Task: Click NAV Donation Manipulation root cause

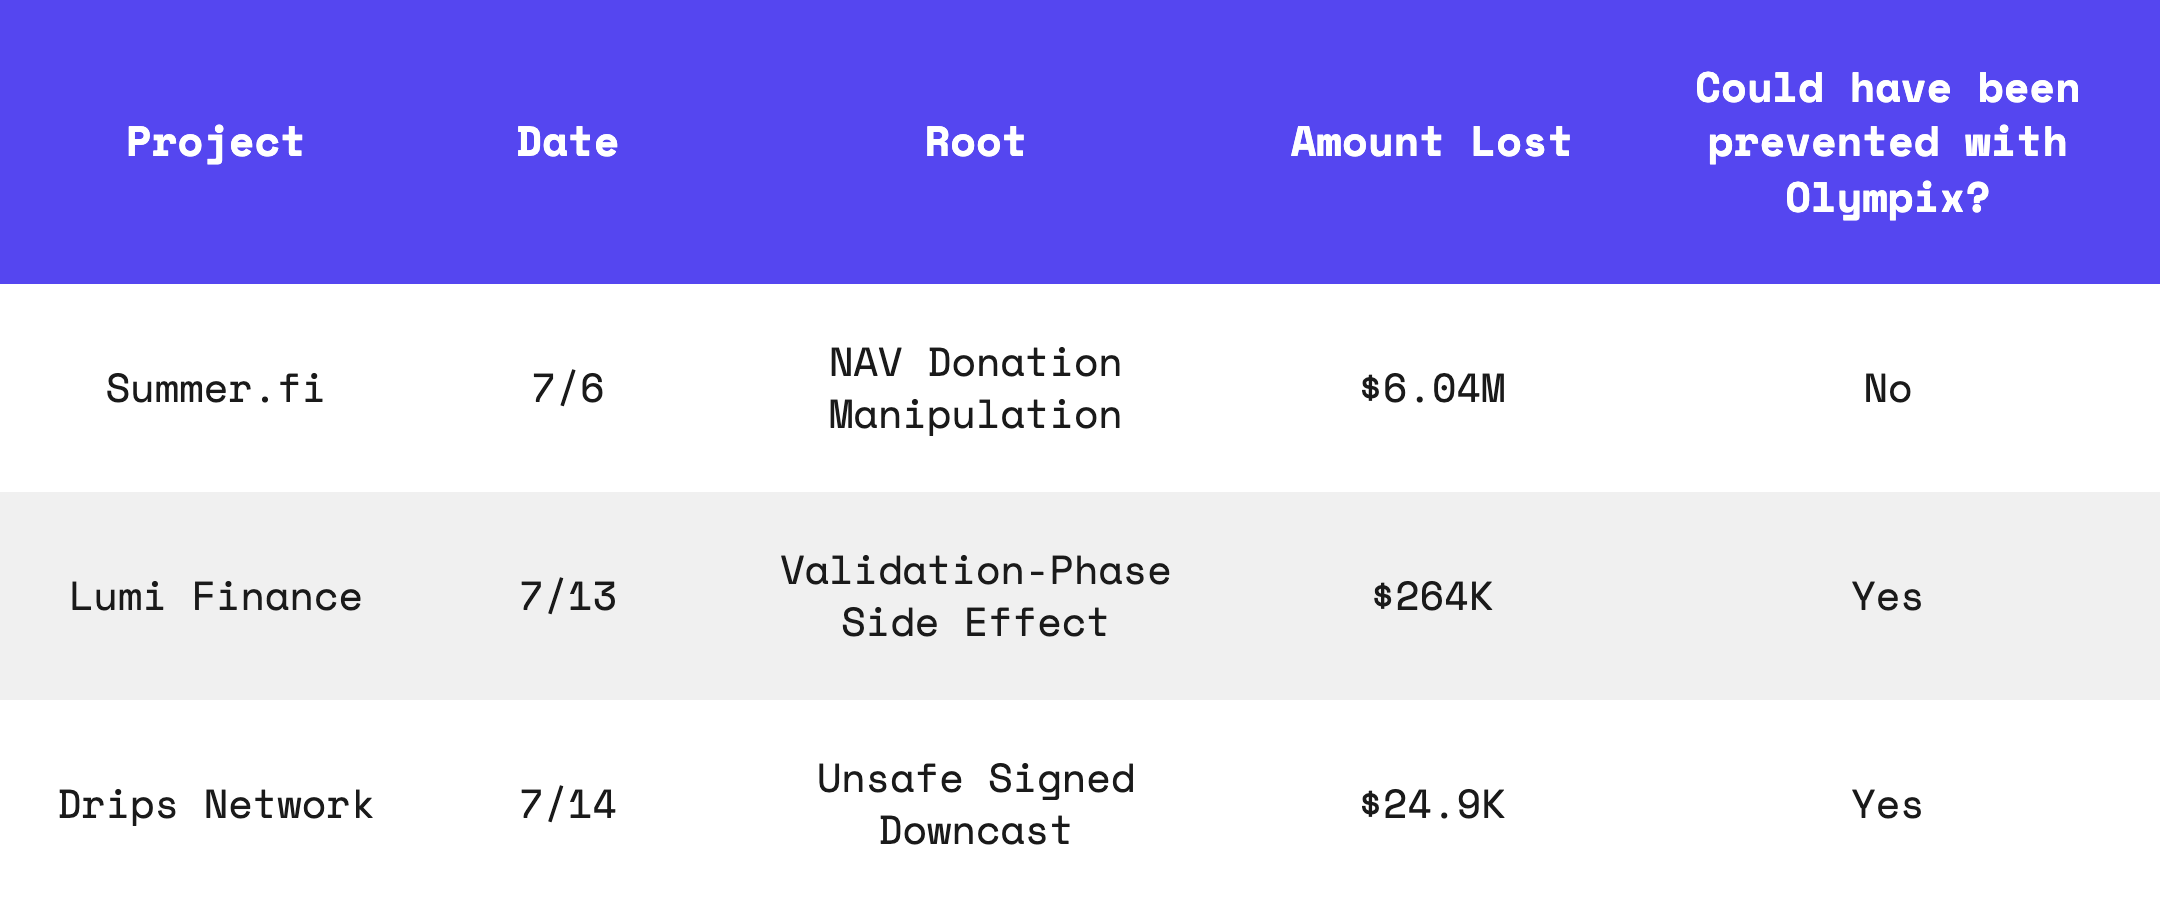Action: 975,389
